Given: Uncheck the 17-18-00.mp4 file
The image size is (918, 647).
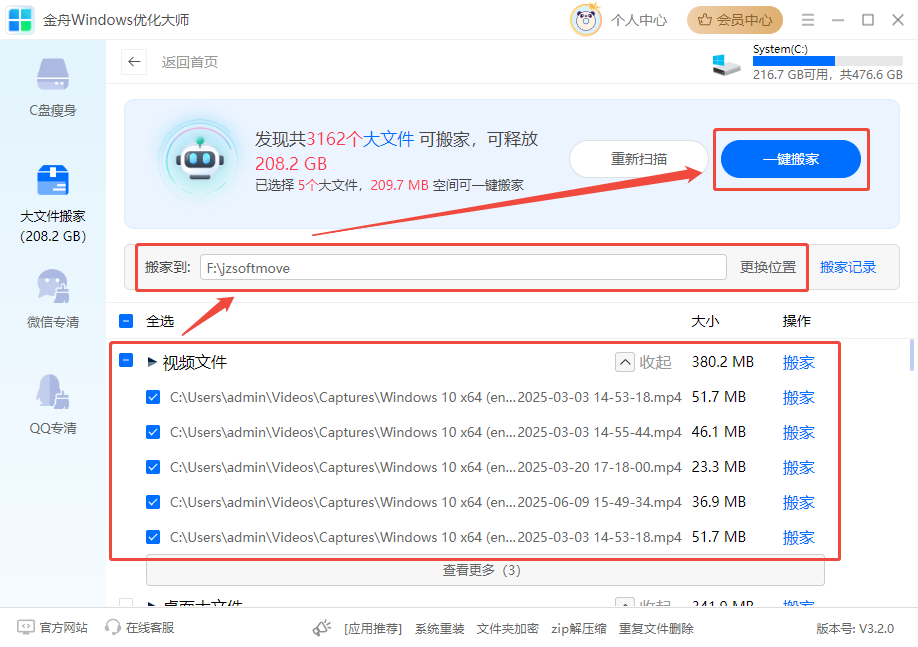Looking at the screenshot, I should (153, 467).
